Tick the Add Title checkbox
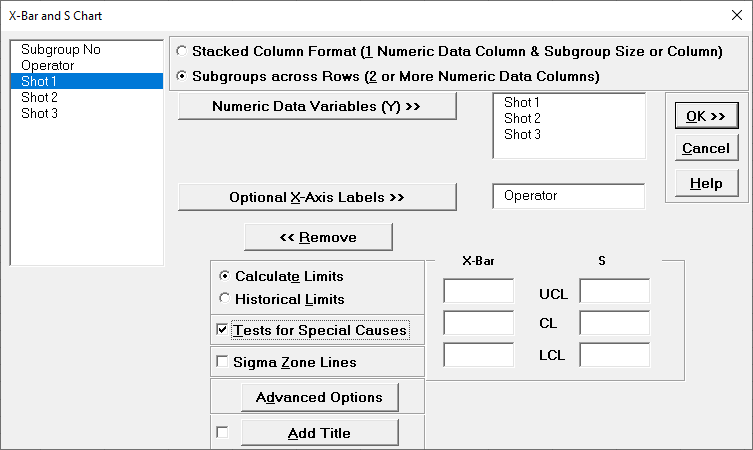This screenshot has height=450, width=753. (222, 432)
